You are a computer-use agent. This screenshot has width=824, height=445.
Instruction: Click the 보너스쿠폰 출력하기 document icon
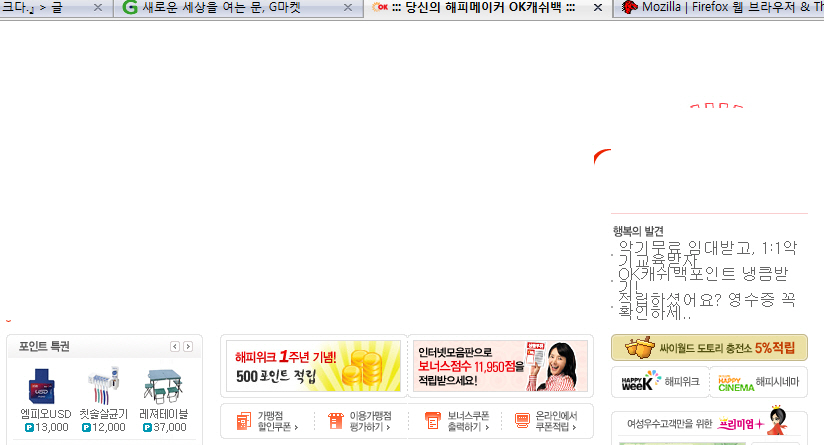point(432,421)
